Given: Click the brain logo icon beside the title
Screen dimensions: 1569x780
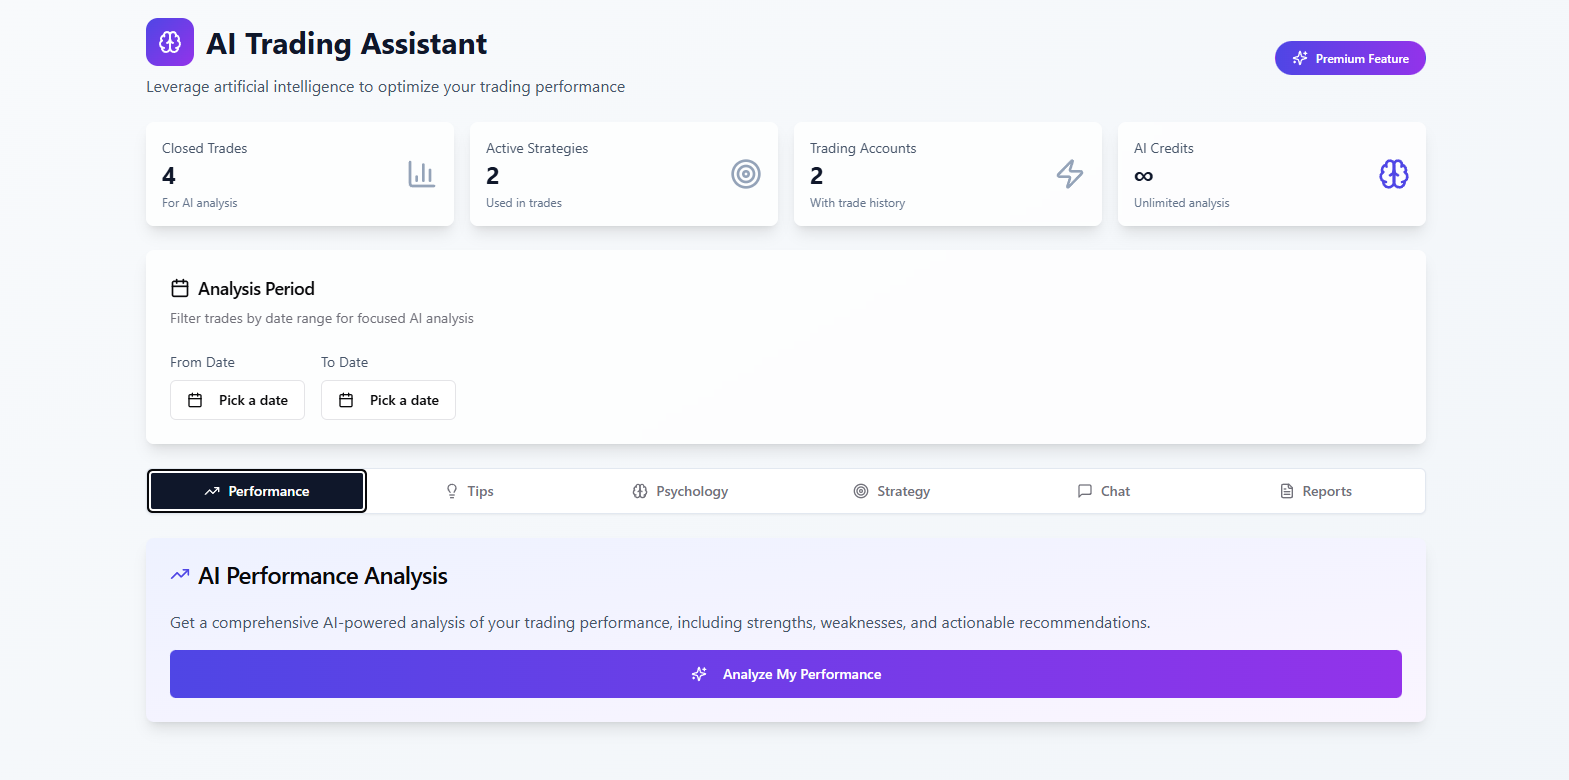Looking at the screenshot, I should (170, 42).
